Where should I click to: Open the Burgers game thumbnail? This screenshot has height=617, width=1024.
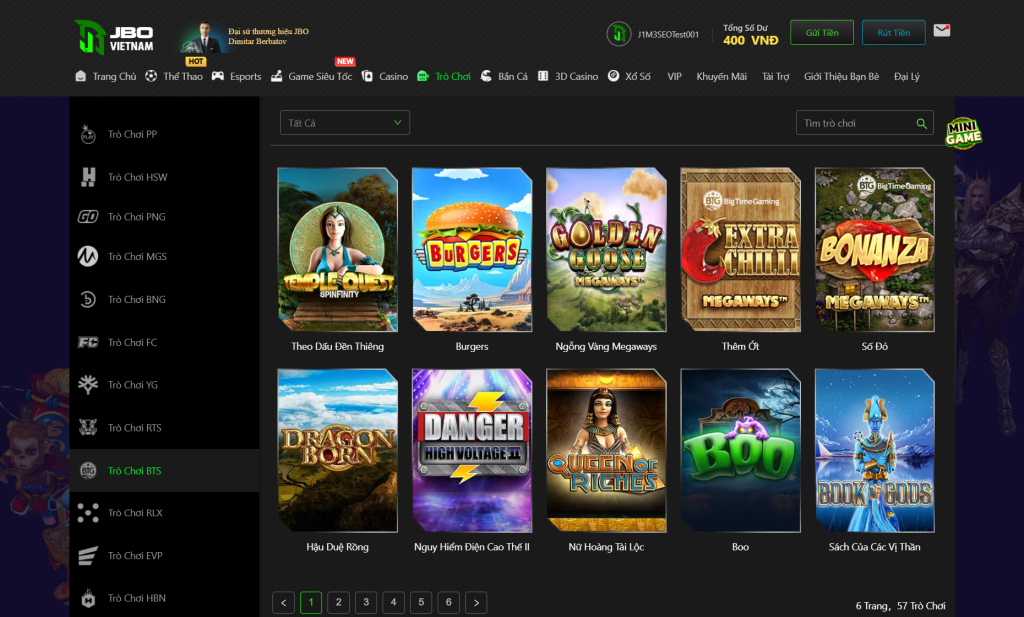pos(472,249)
